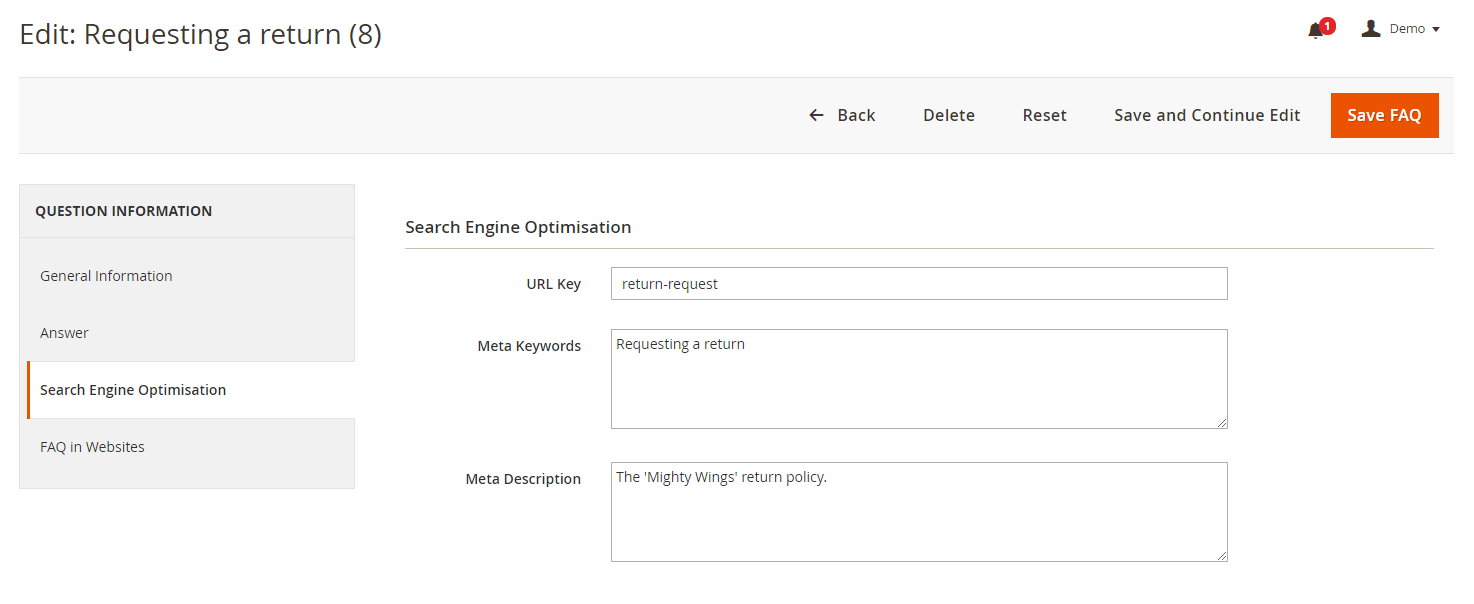Click the URL Key field label

[553, 284]
